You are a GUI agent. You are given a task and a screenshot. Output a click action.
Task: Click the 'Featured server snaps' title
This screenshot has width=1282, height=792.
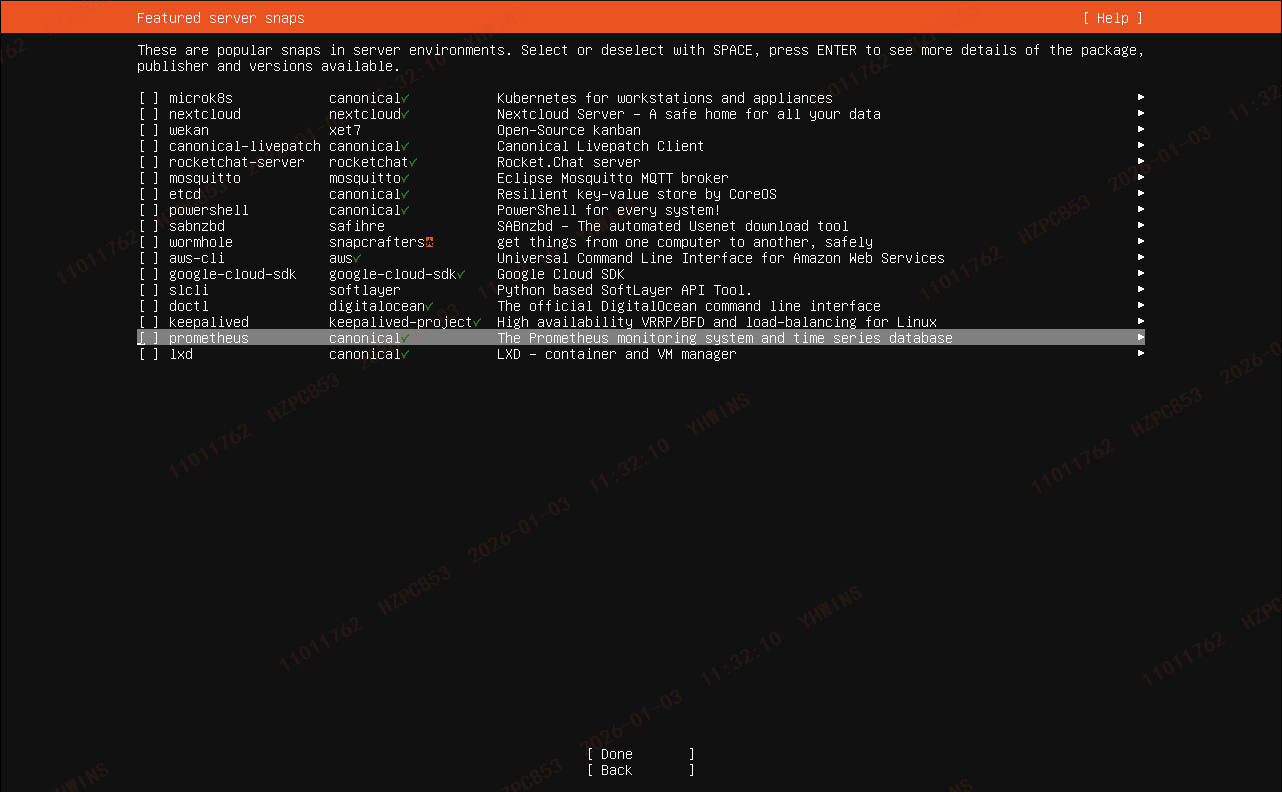(x=221, y=18)
